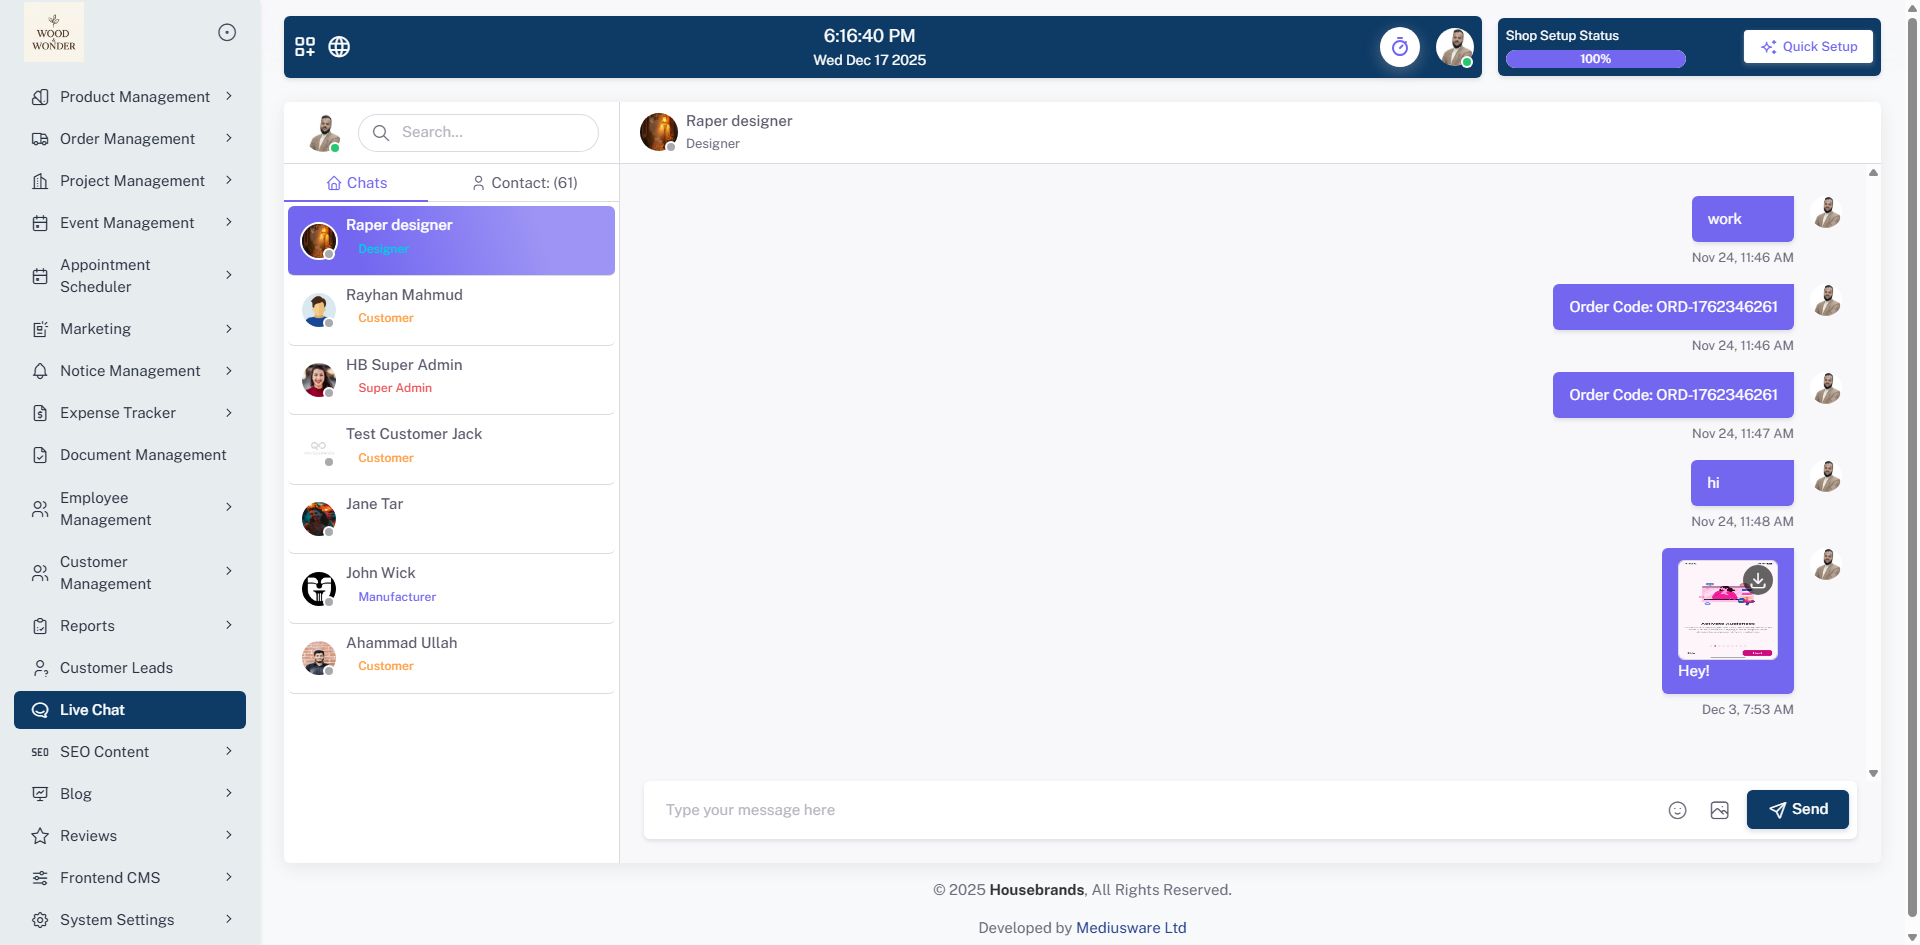This screenshot has height=945, width=1920.
Task: Click the Quick Setup button
Action: (x=1808, y=47)
